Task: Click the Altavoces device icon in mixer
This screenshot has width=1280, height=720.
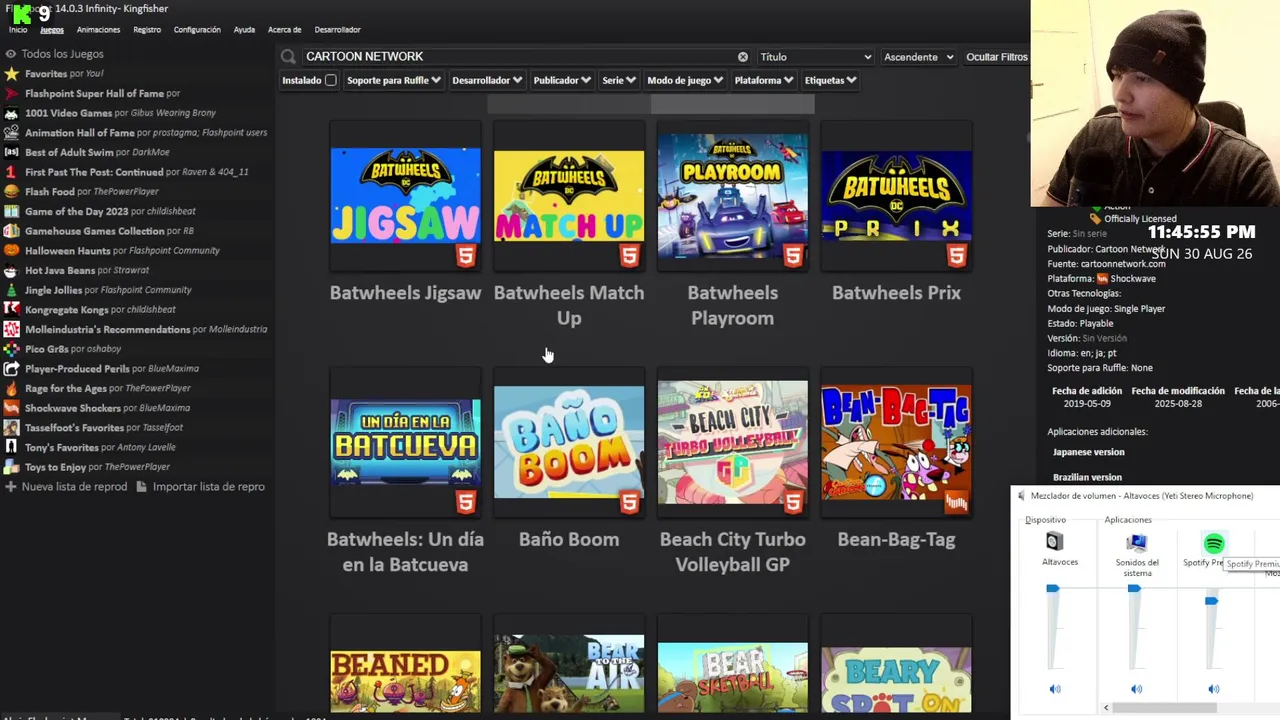Action: pyautogui.click(x=1054, y=542)
